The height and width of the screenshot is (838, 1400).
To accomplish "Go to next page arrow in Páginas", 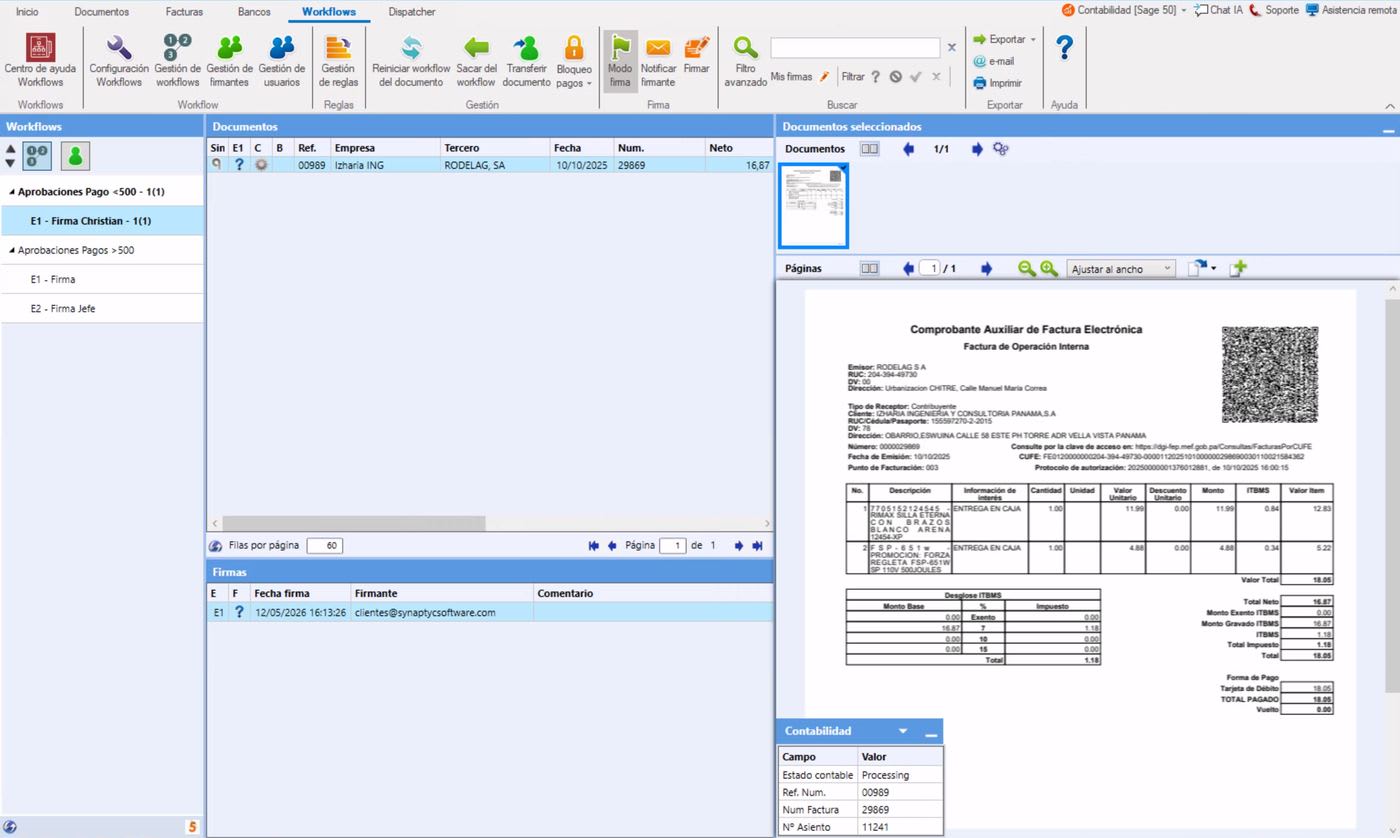I will pyautogui.click(x=986, y=269).
